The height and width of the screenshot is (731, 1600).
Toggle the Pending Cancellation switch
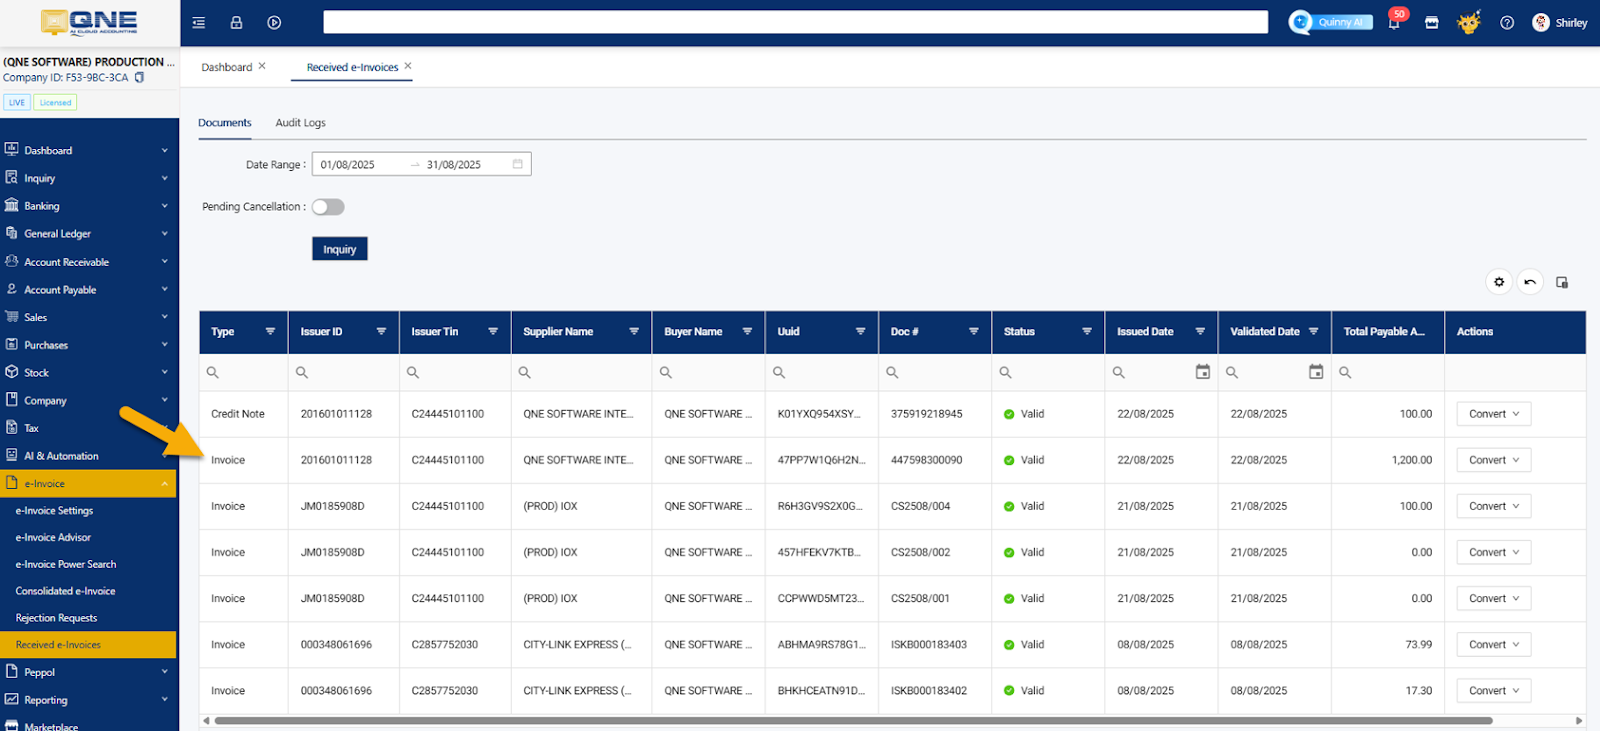[x=328, y=207]
